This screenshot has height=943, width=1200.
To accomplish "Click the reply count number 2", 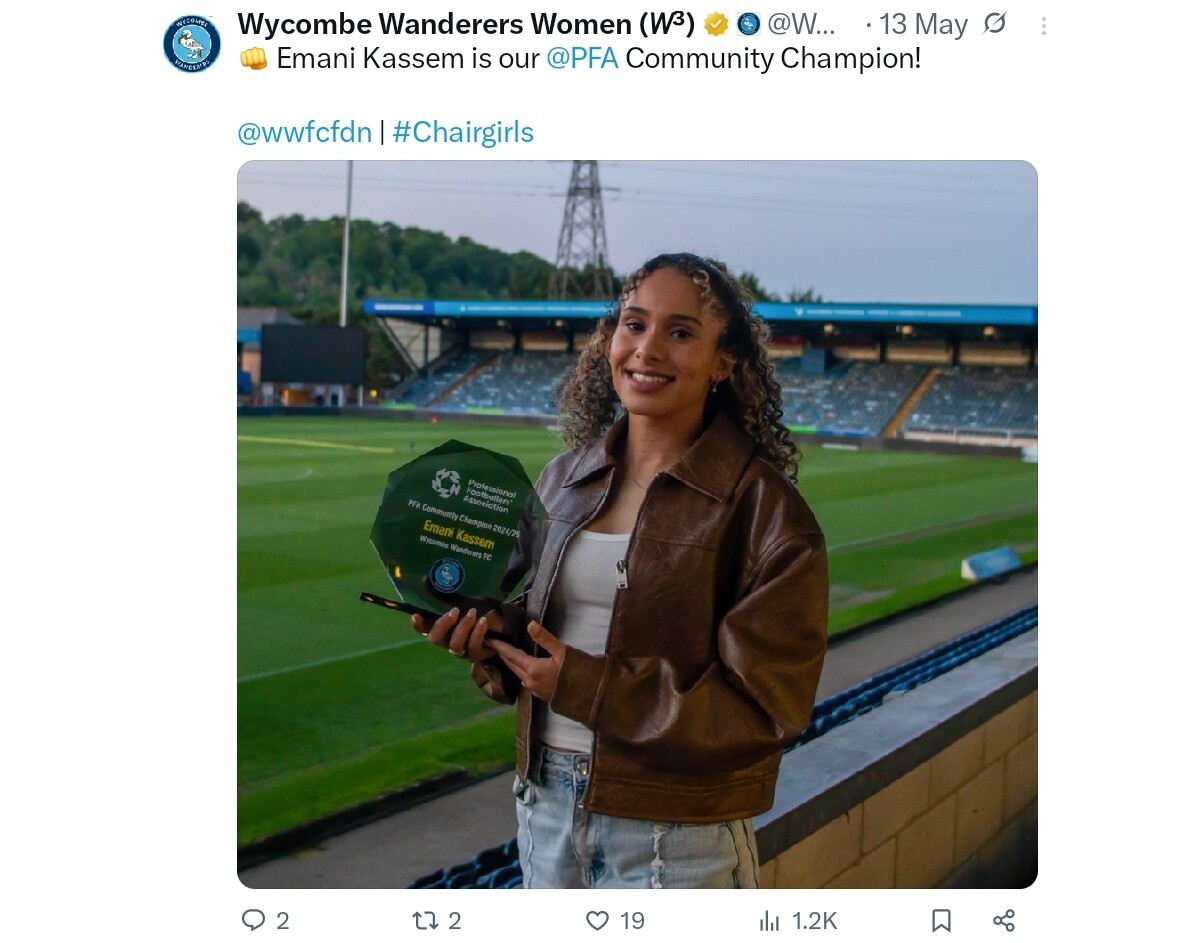I will point(282,921).
